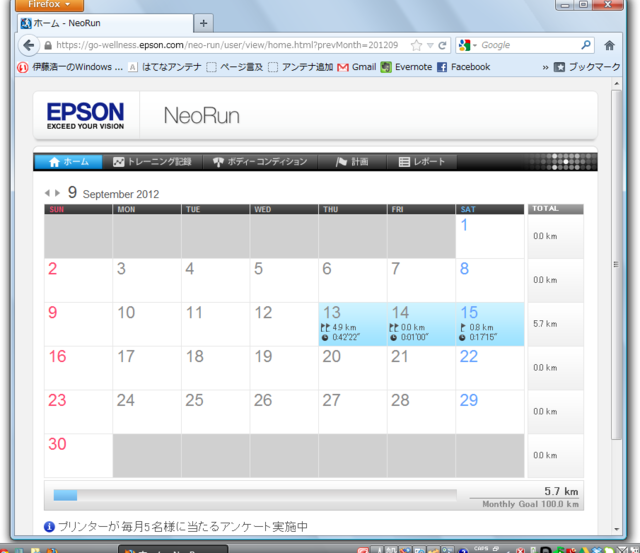Open the プリンター survey announcement link

point(183,527)
